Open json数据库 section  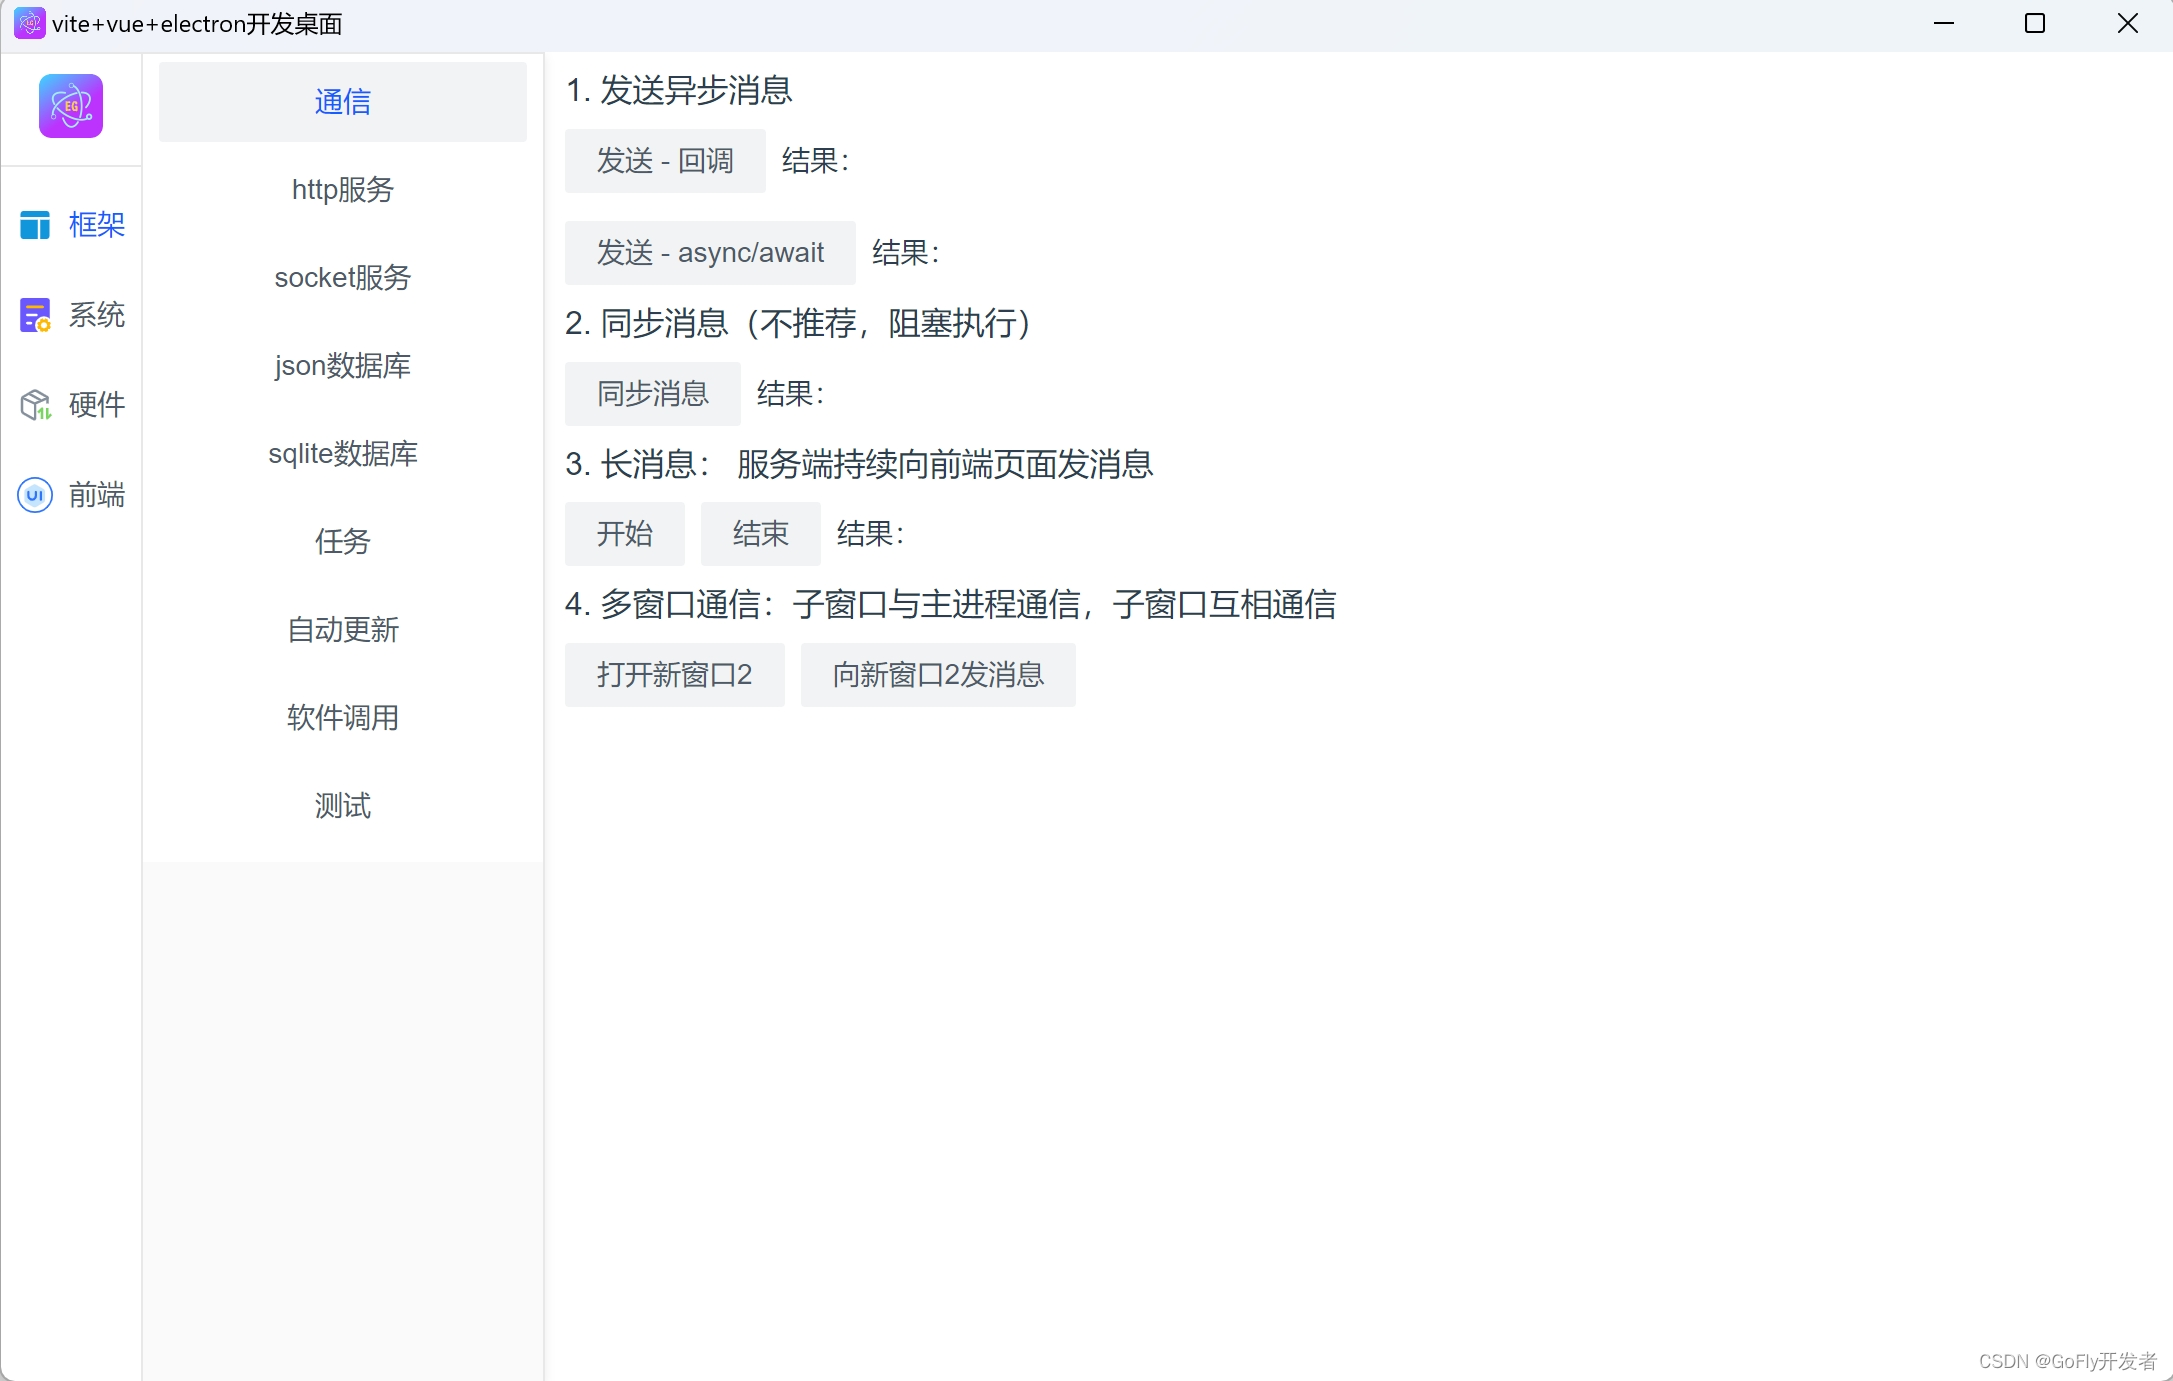tap(342, 365)
